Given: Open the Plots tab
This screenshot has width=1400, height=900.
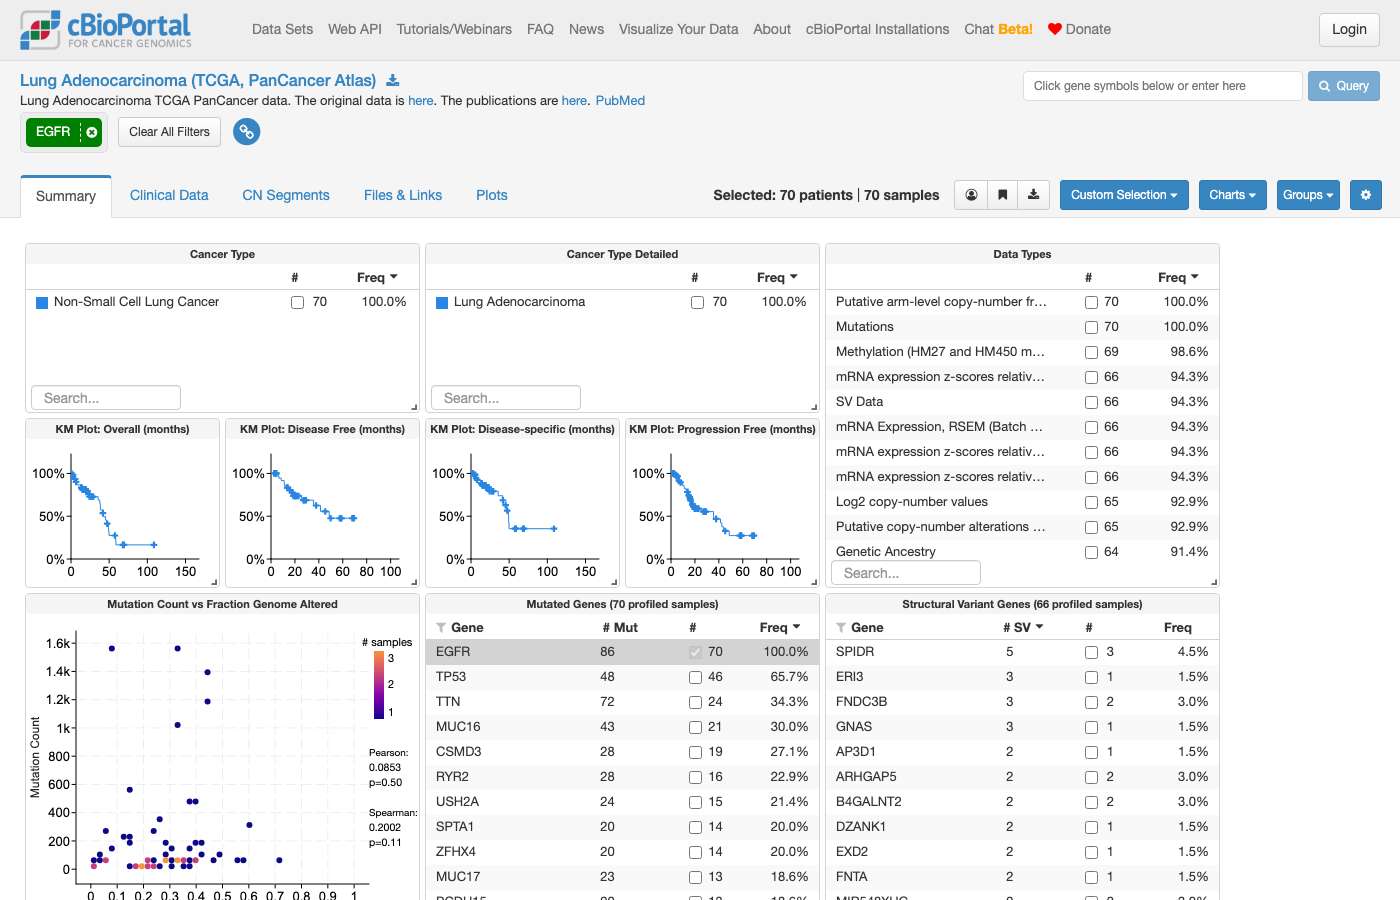Looking at the screenshot, I should [x=492, y=195].
